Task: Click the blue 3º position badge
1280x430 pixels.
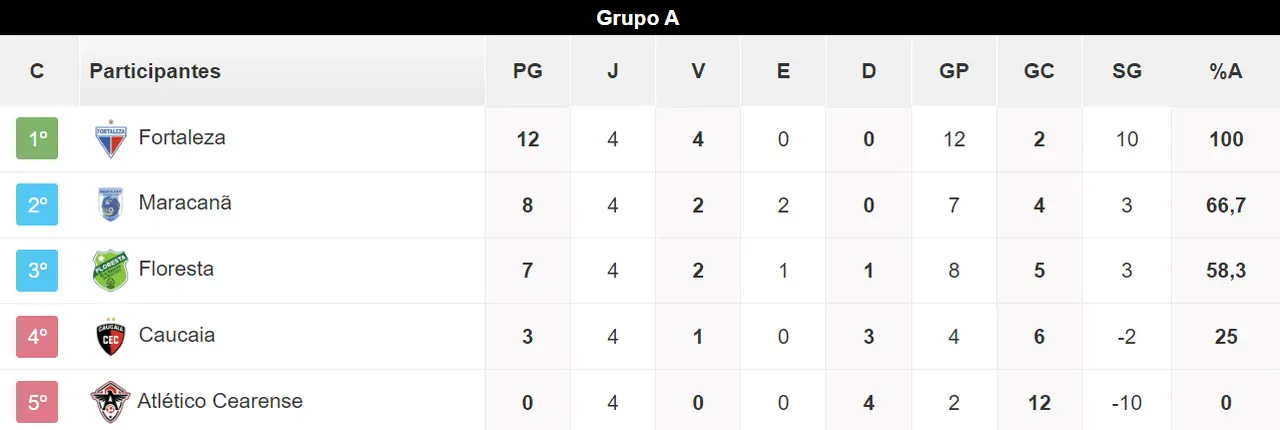Action: tap(38, 270)
